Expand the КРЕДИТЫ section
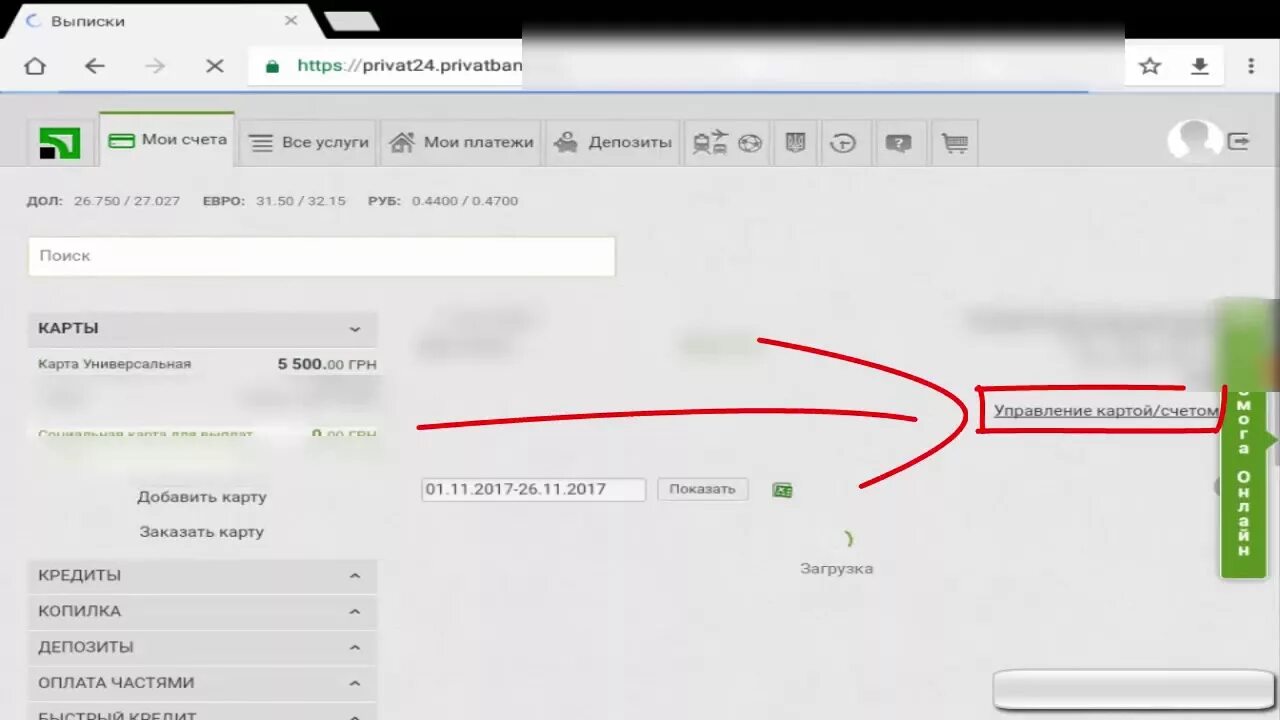Image resolution: width=1280 pixels, height=720 pixels. 202,576
